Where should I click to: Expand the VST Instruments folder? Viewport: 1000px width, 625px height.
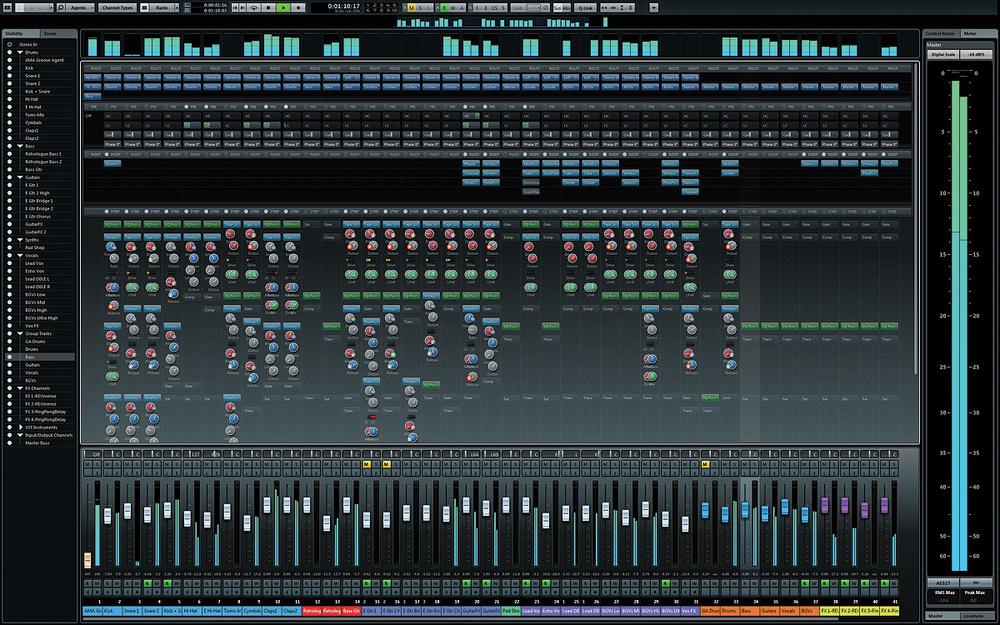(x=20, y=427)
